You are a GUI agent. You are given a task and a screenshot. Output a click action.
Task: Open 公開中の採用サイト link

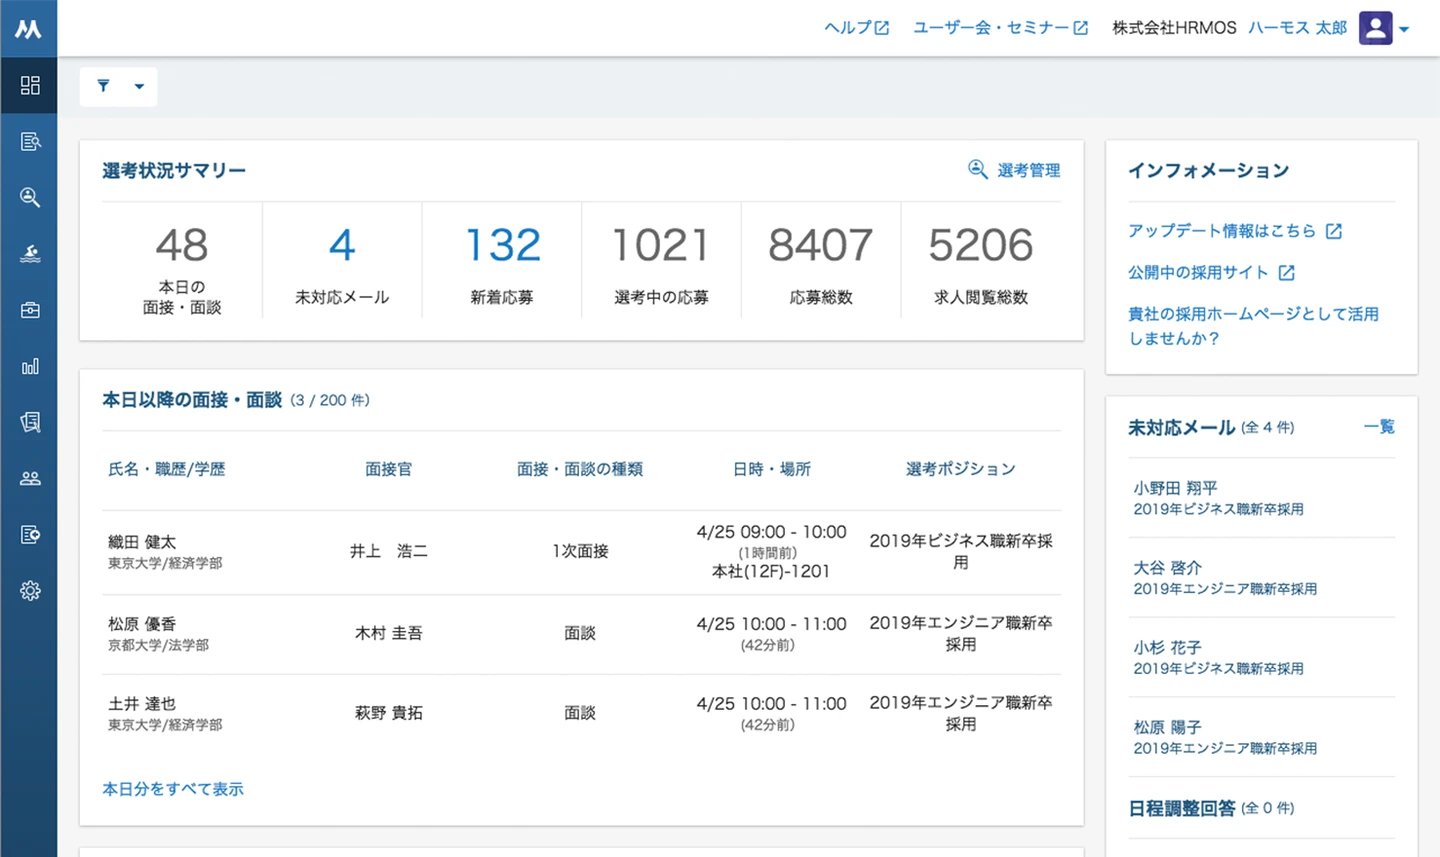1198,272
